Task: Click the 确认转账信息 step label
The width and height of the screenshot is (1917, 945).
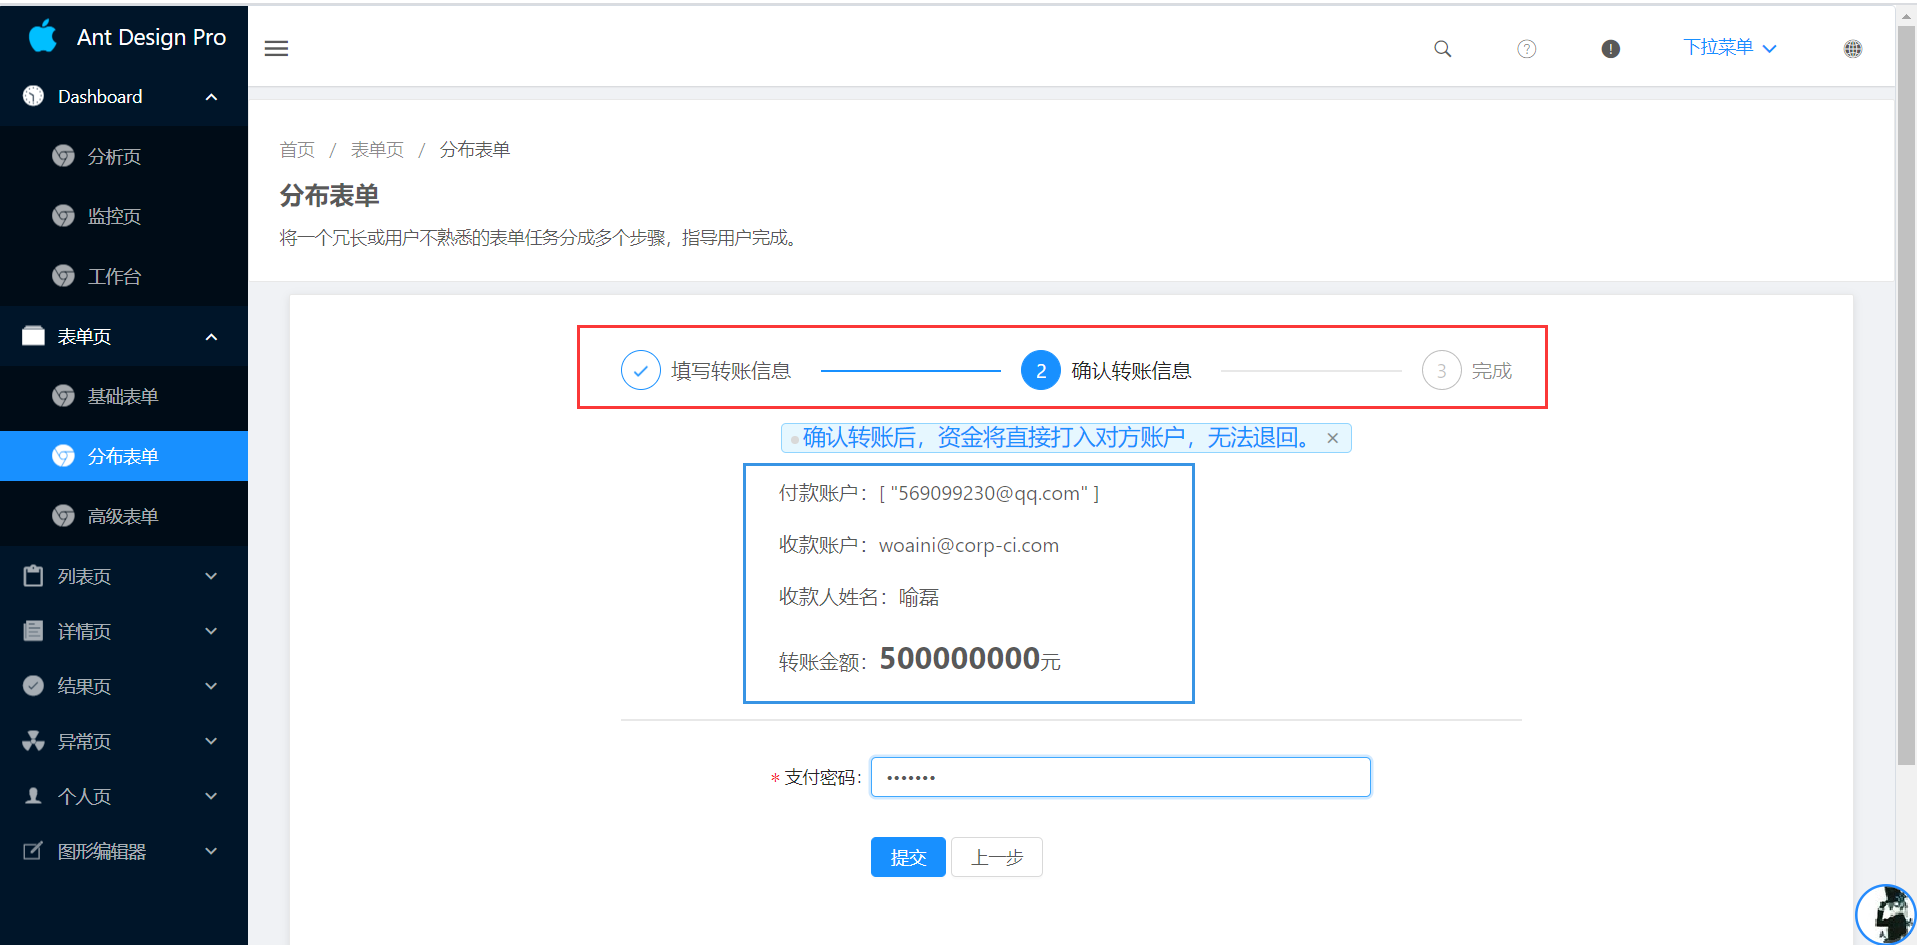Action: point(1131,371)
